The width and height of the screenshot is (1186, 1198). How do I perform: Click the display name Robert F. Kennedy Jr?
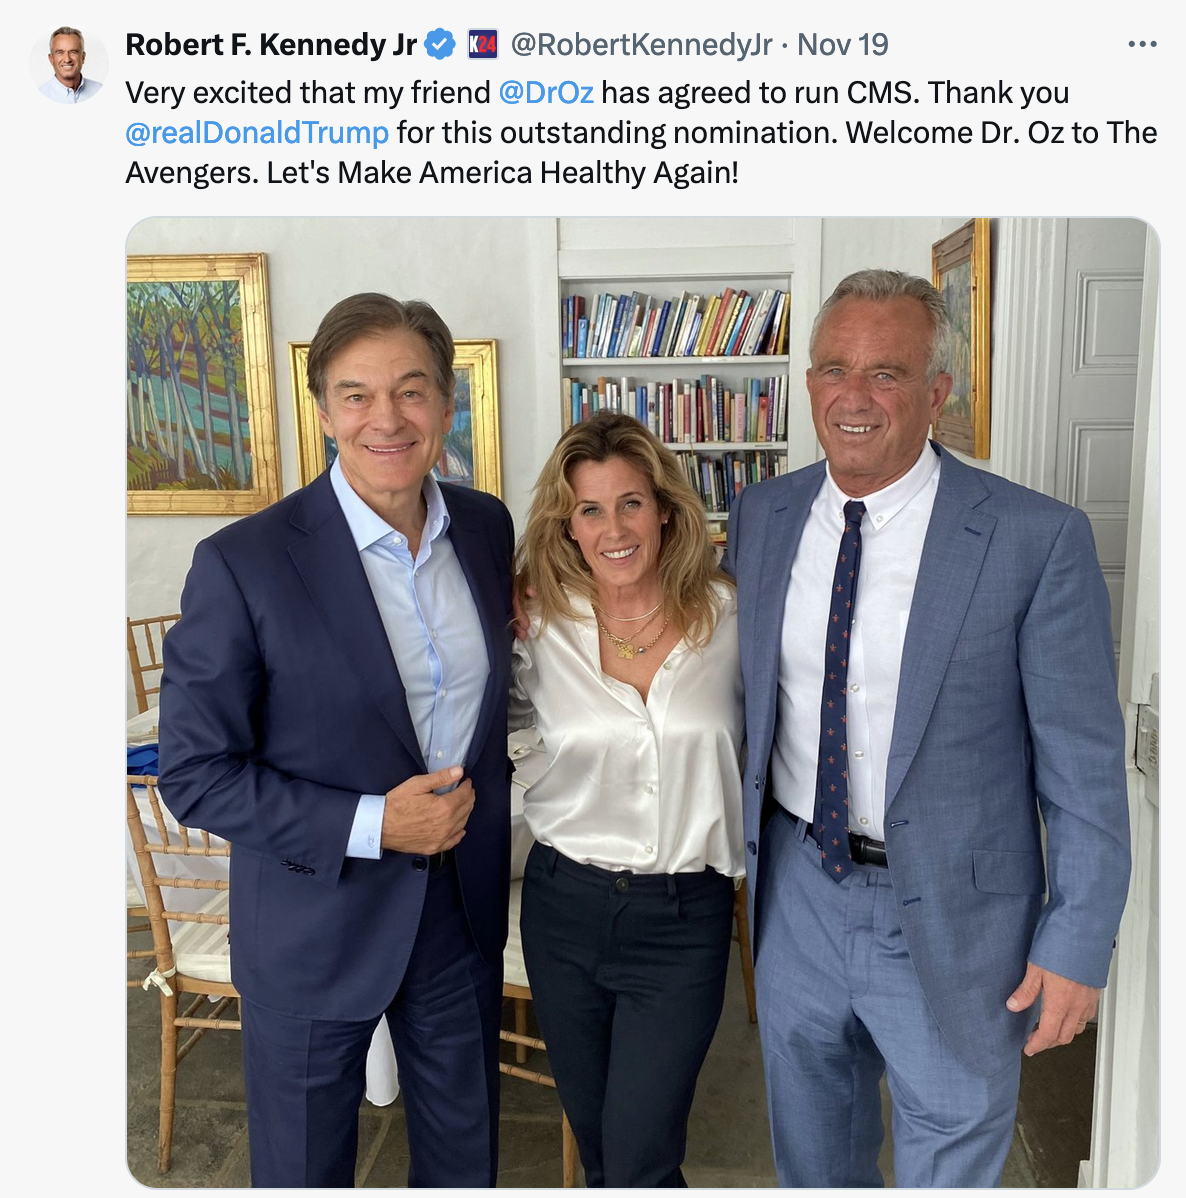pyautogui.click(x=271, y=44)
